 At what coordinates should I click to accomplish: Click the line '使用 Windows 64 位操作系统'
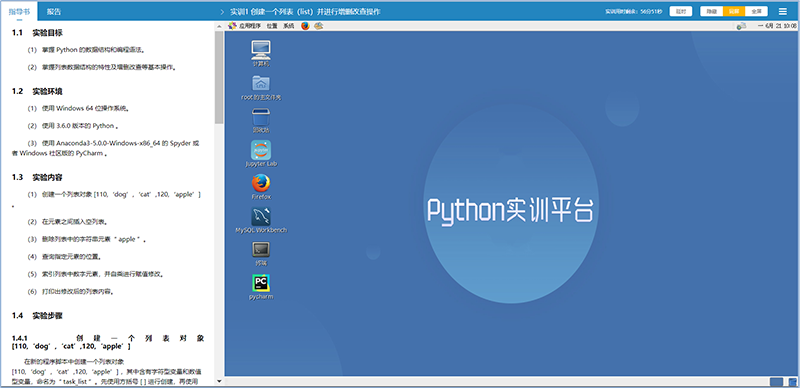(x=79, y=108)
